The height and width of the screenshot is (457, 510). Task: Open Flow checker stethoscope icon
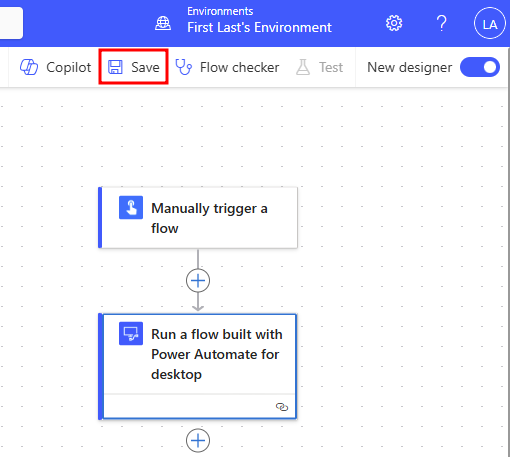(x=184, y=67)
